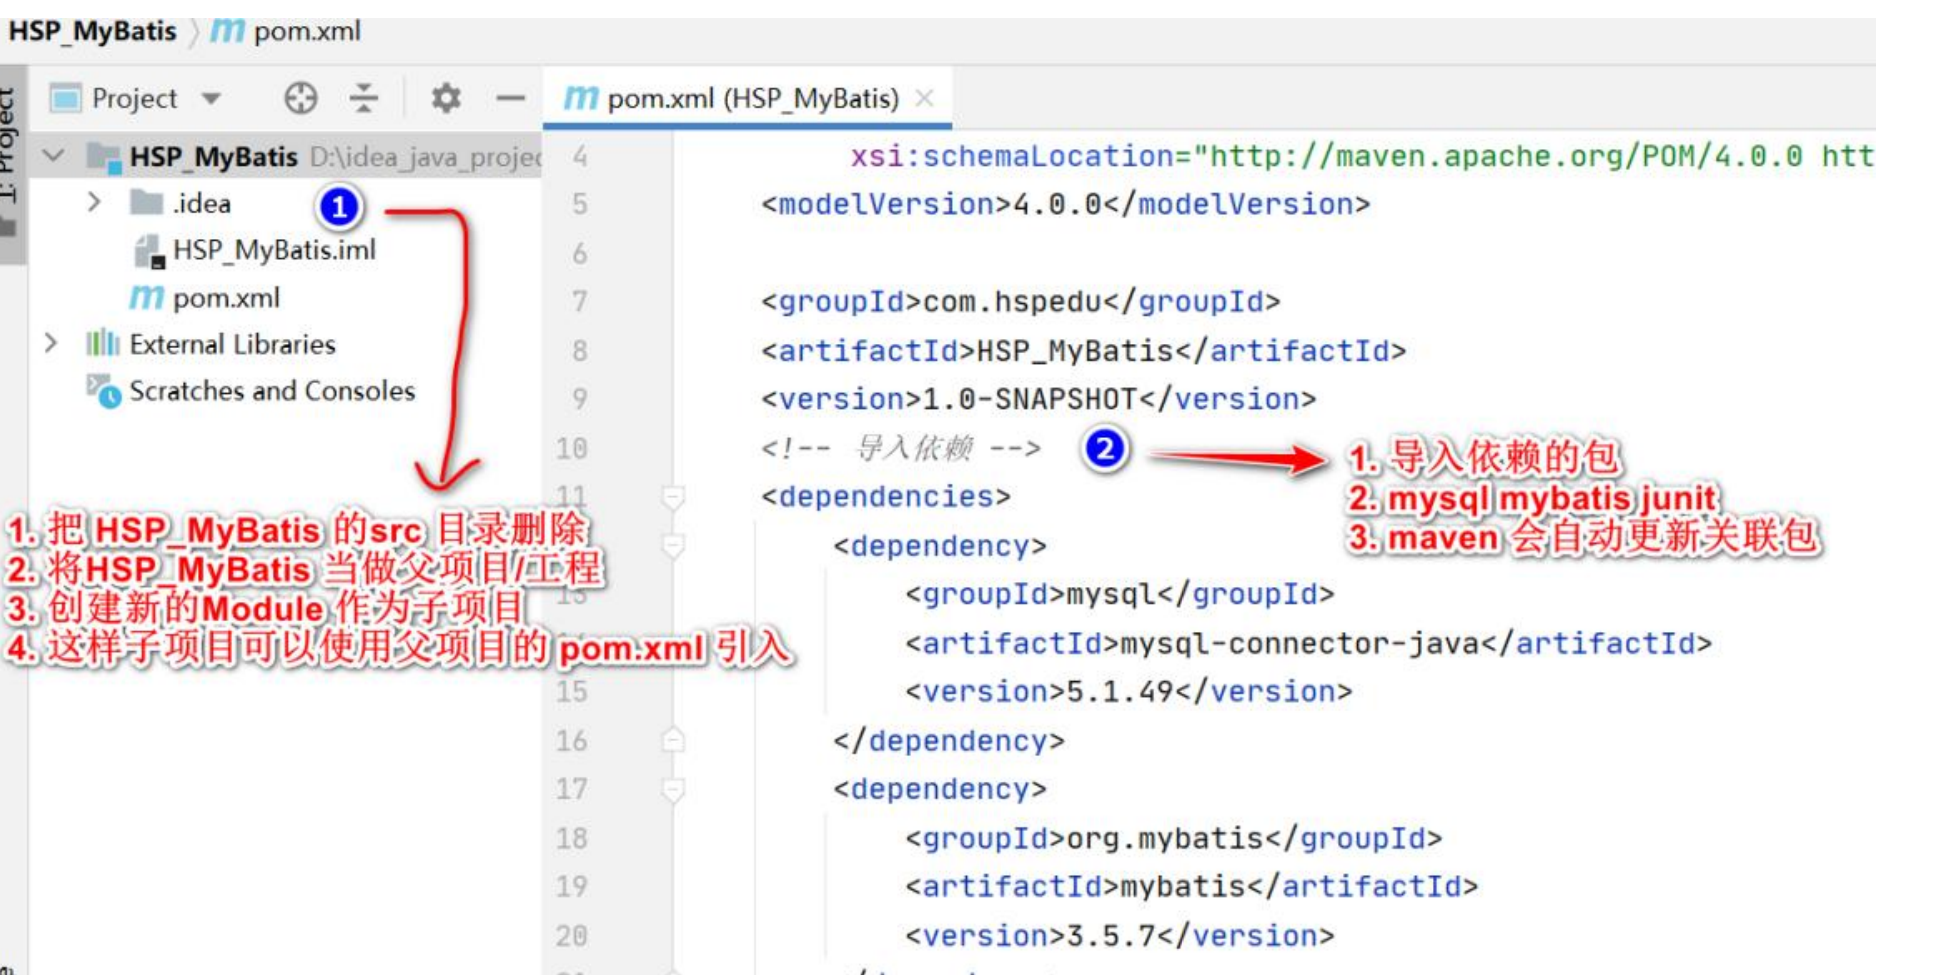Click mysql-connector-java artifactId line
Screen dimensions: 1944x975
[1308, 643]
